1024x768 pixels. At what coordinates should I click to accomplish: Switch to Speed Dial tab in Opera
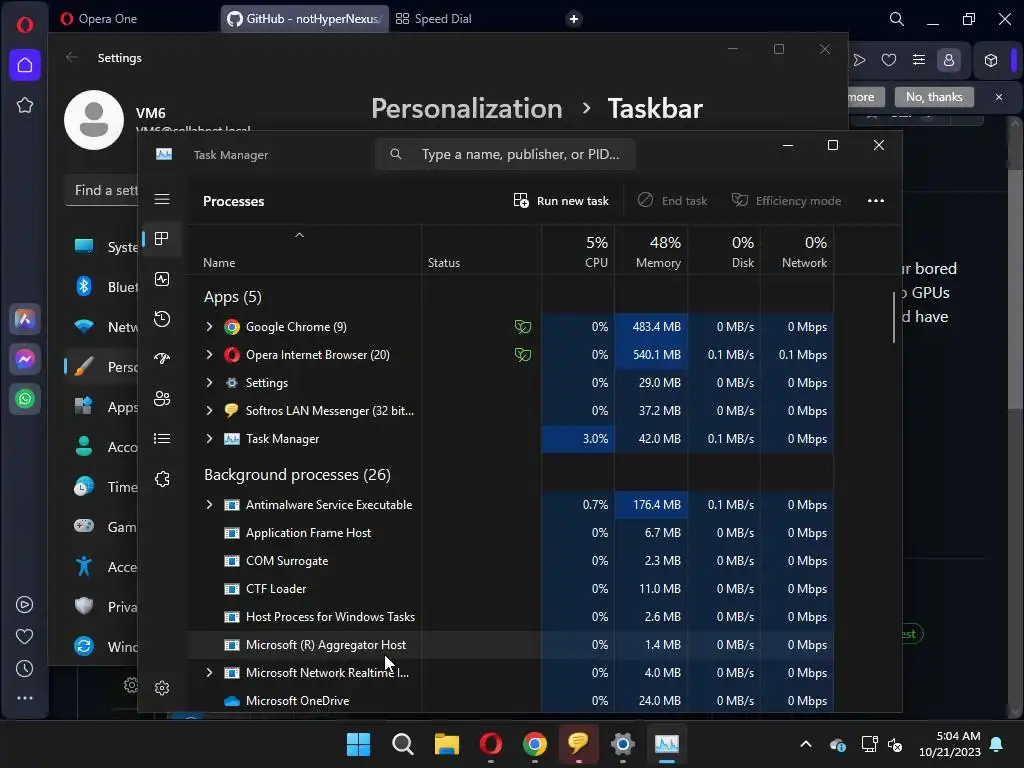coord(434,19)
